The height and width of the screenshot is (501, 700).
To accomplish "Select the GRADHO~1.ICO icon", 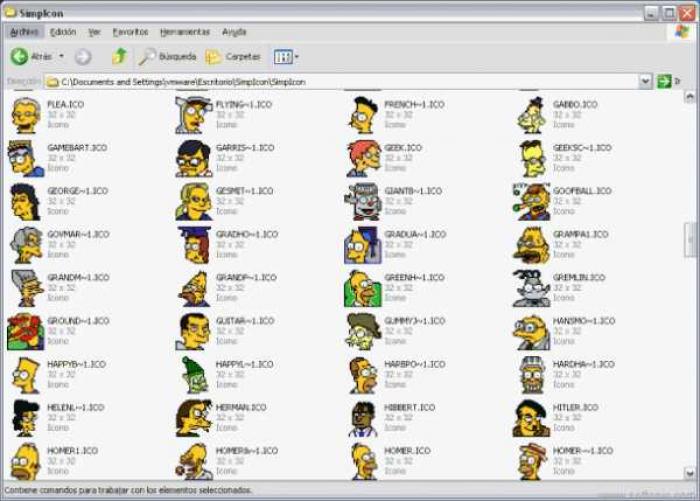I will tap(195, 245).
